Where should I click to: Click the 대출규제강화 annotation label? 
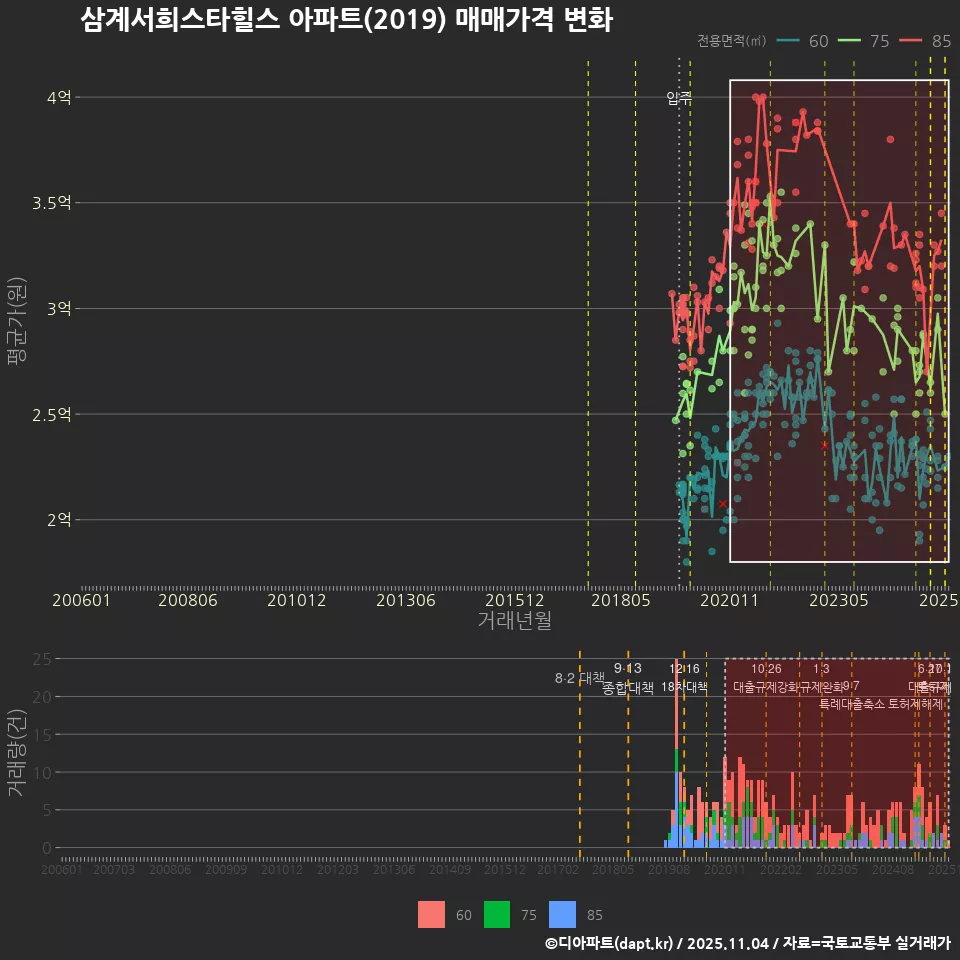pos(765,689)
